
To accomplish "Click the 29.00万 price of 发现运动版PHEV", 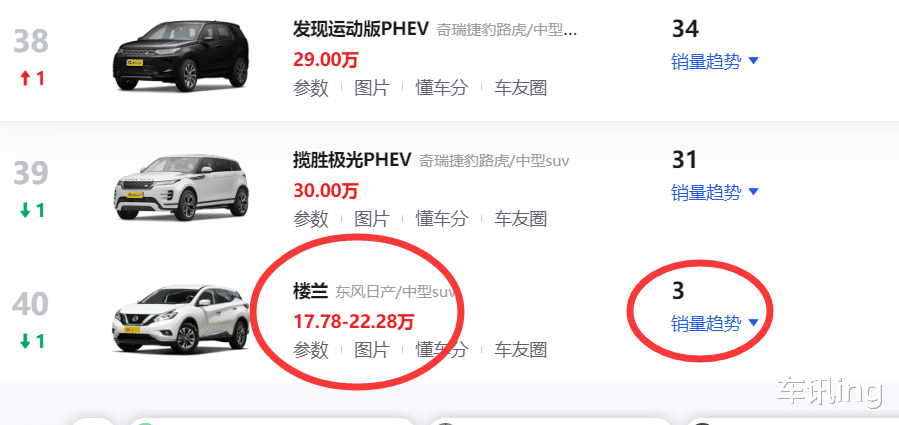I will point(326,59).
